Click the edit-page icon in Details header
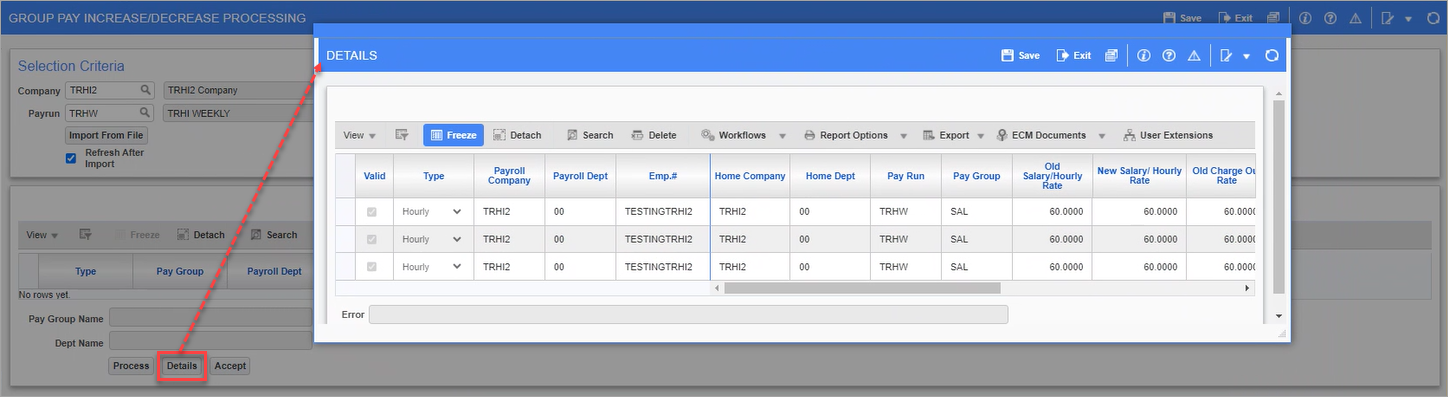Screen dimensions: 1448x397 point(1227,56)
